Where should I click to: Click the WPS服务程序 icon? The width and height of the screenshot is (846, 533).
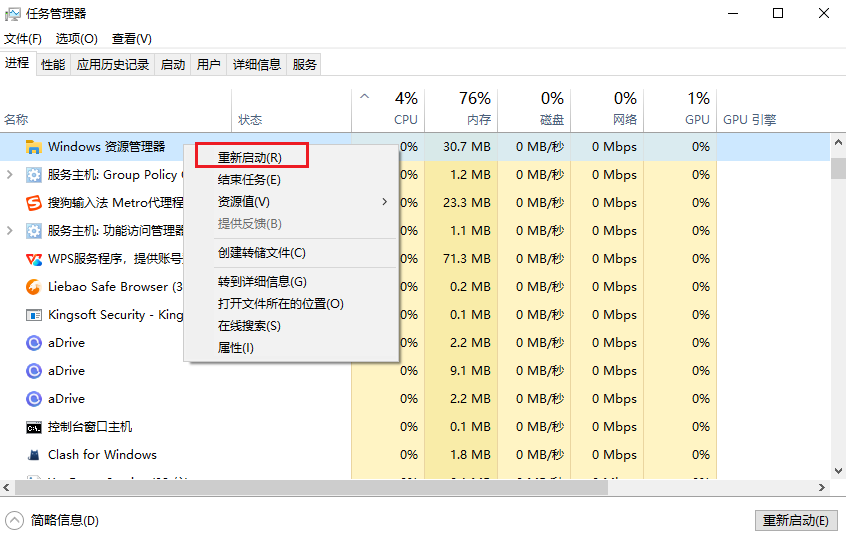pyautogui.click(x=33, y=259)
